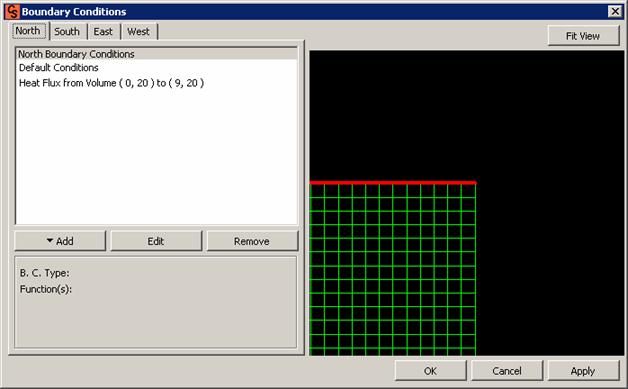Switch to the South tab

67,32
